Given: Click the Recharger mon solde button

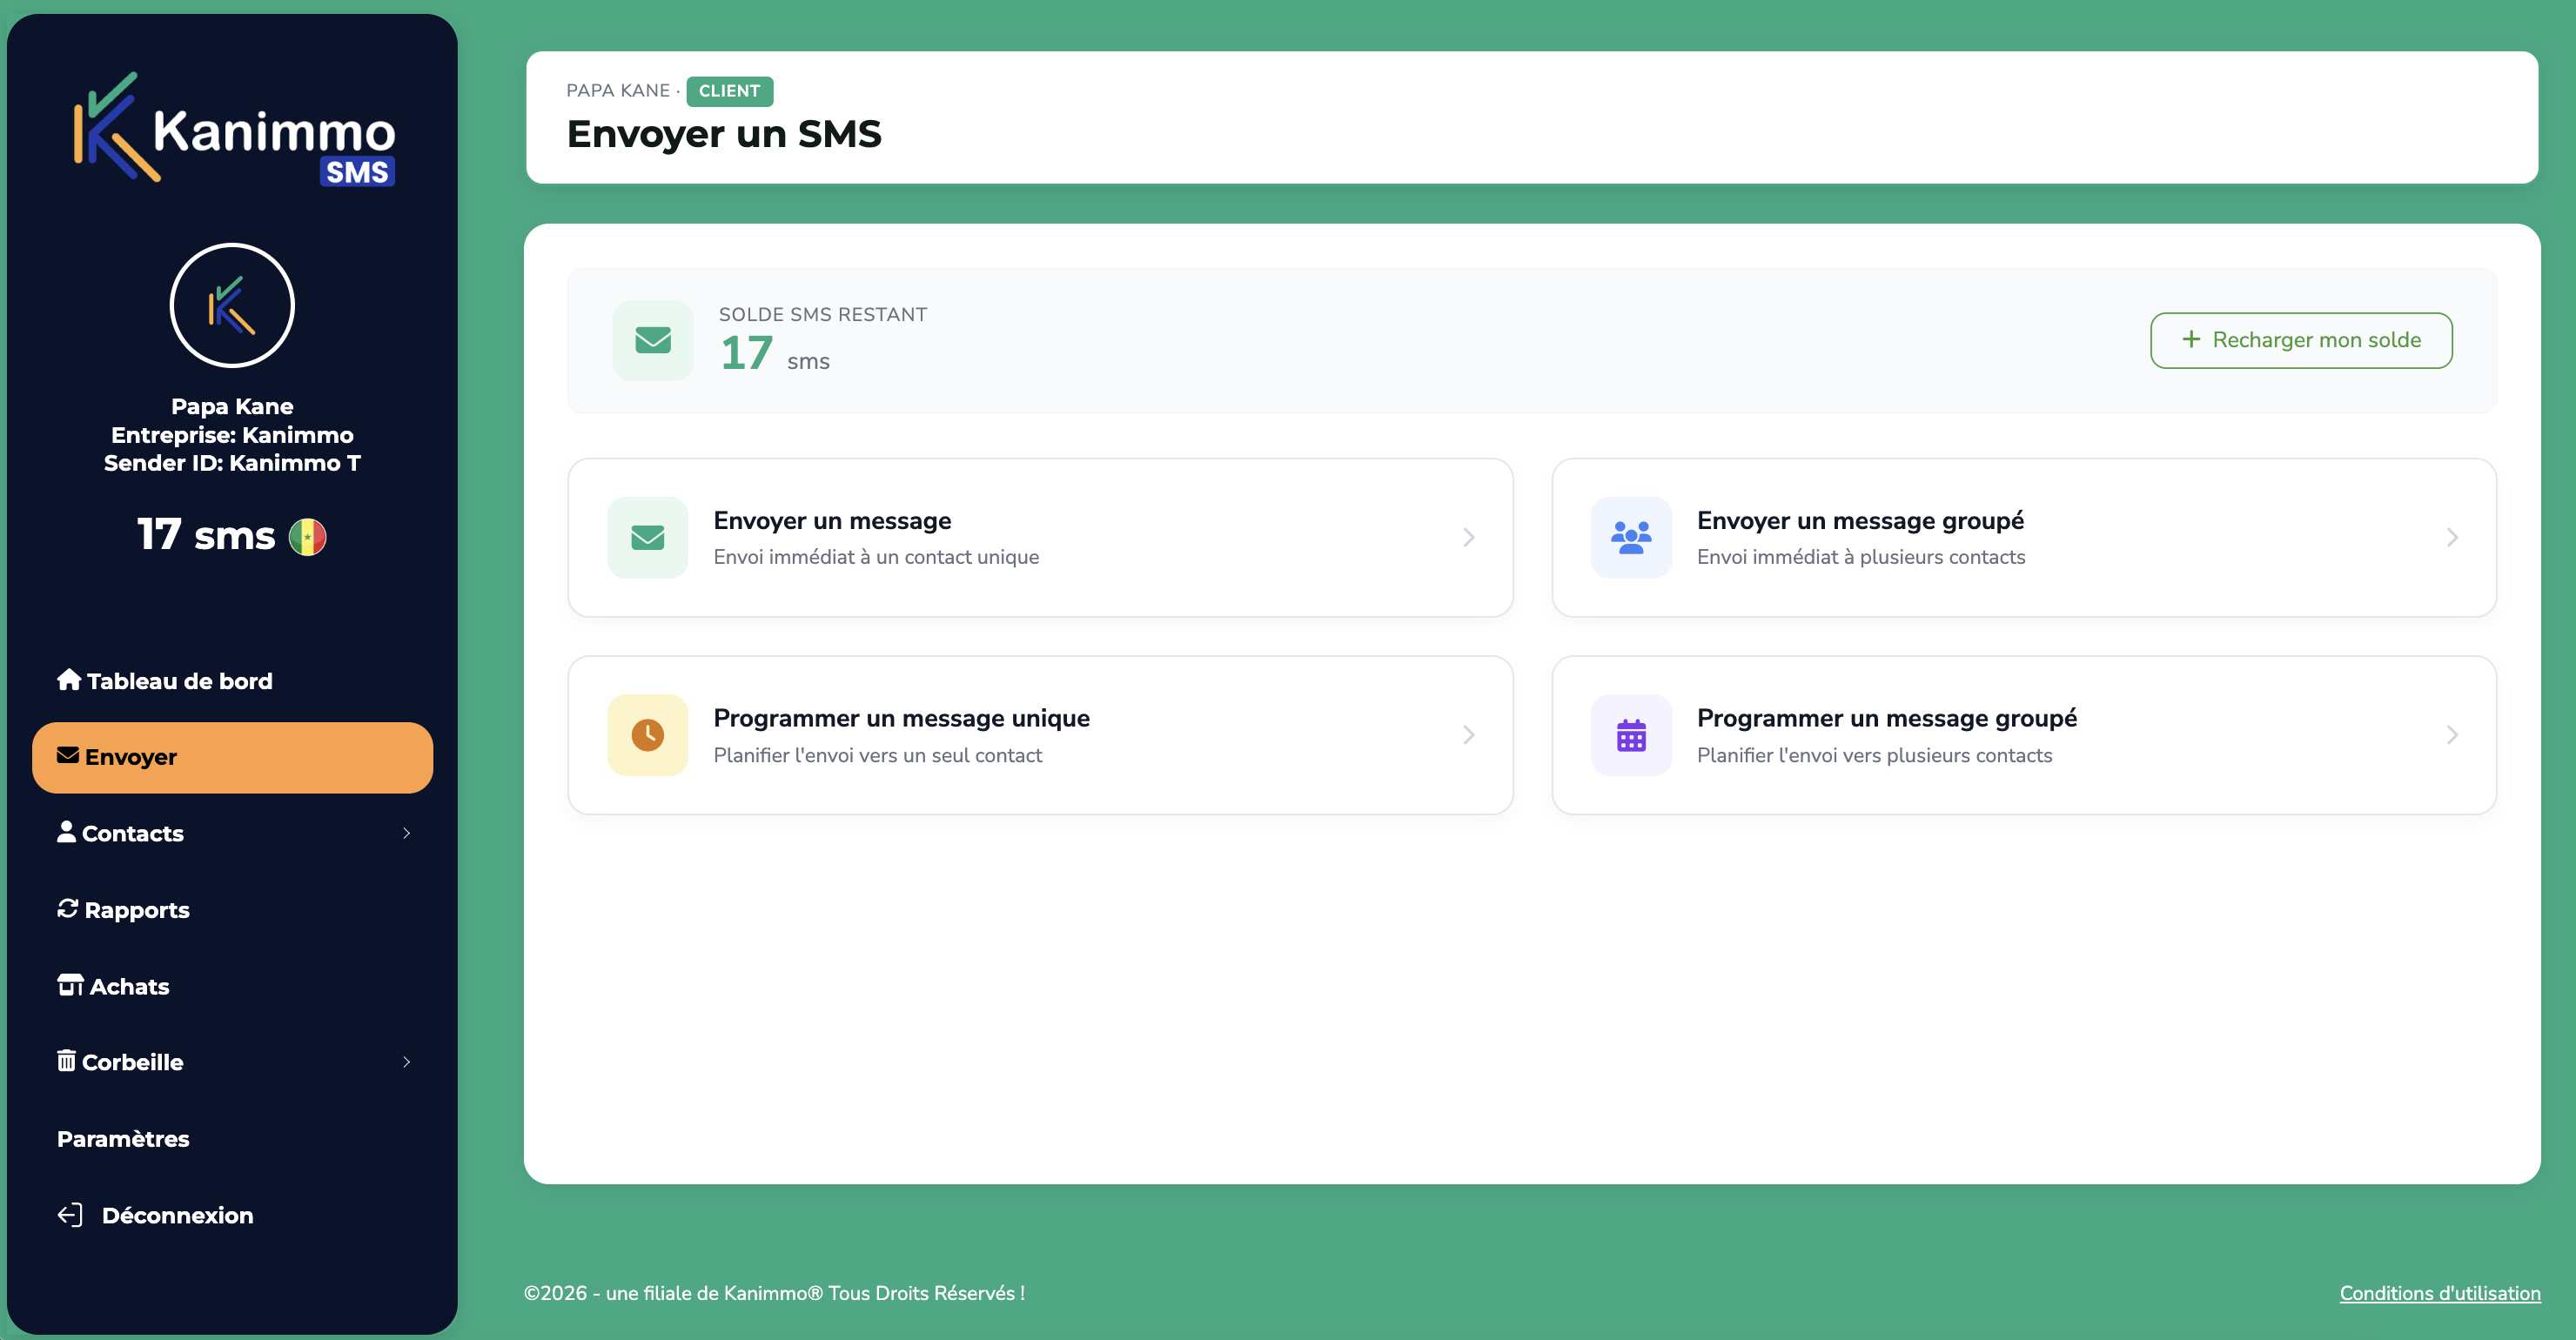Looking at the screenshot, I should pos(2301,340).
